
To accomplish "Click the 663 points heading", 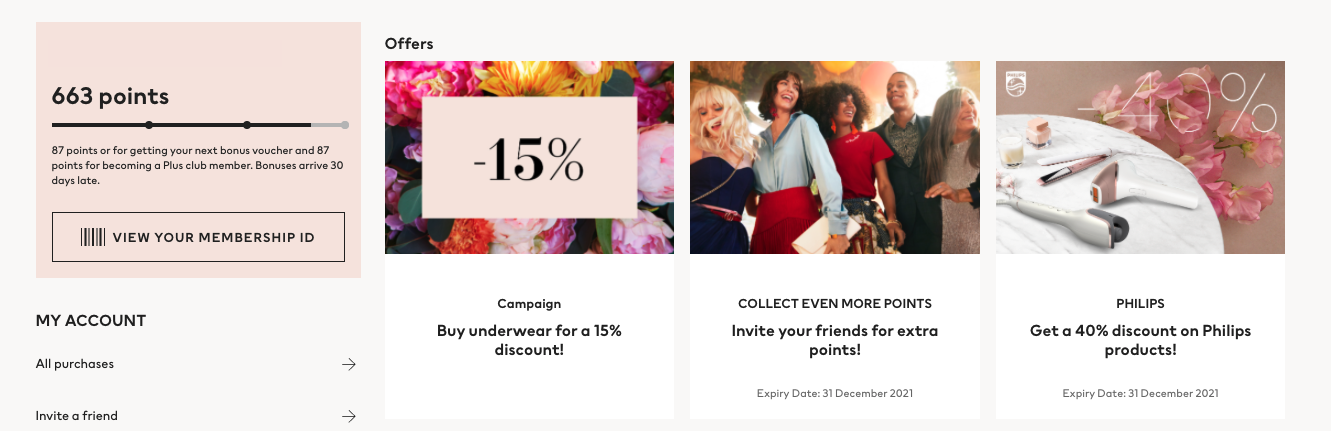I will click(110, 96).
